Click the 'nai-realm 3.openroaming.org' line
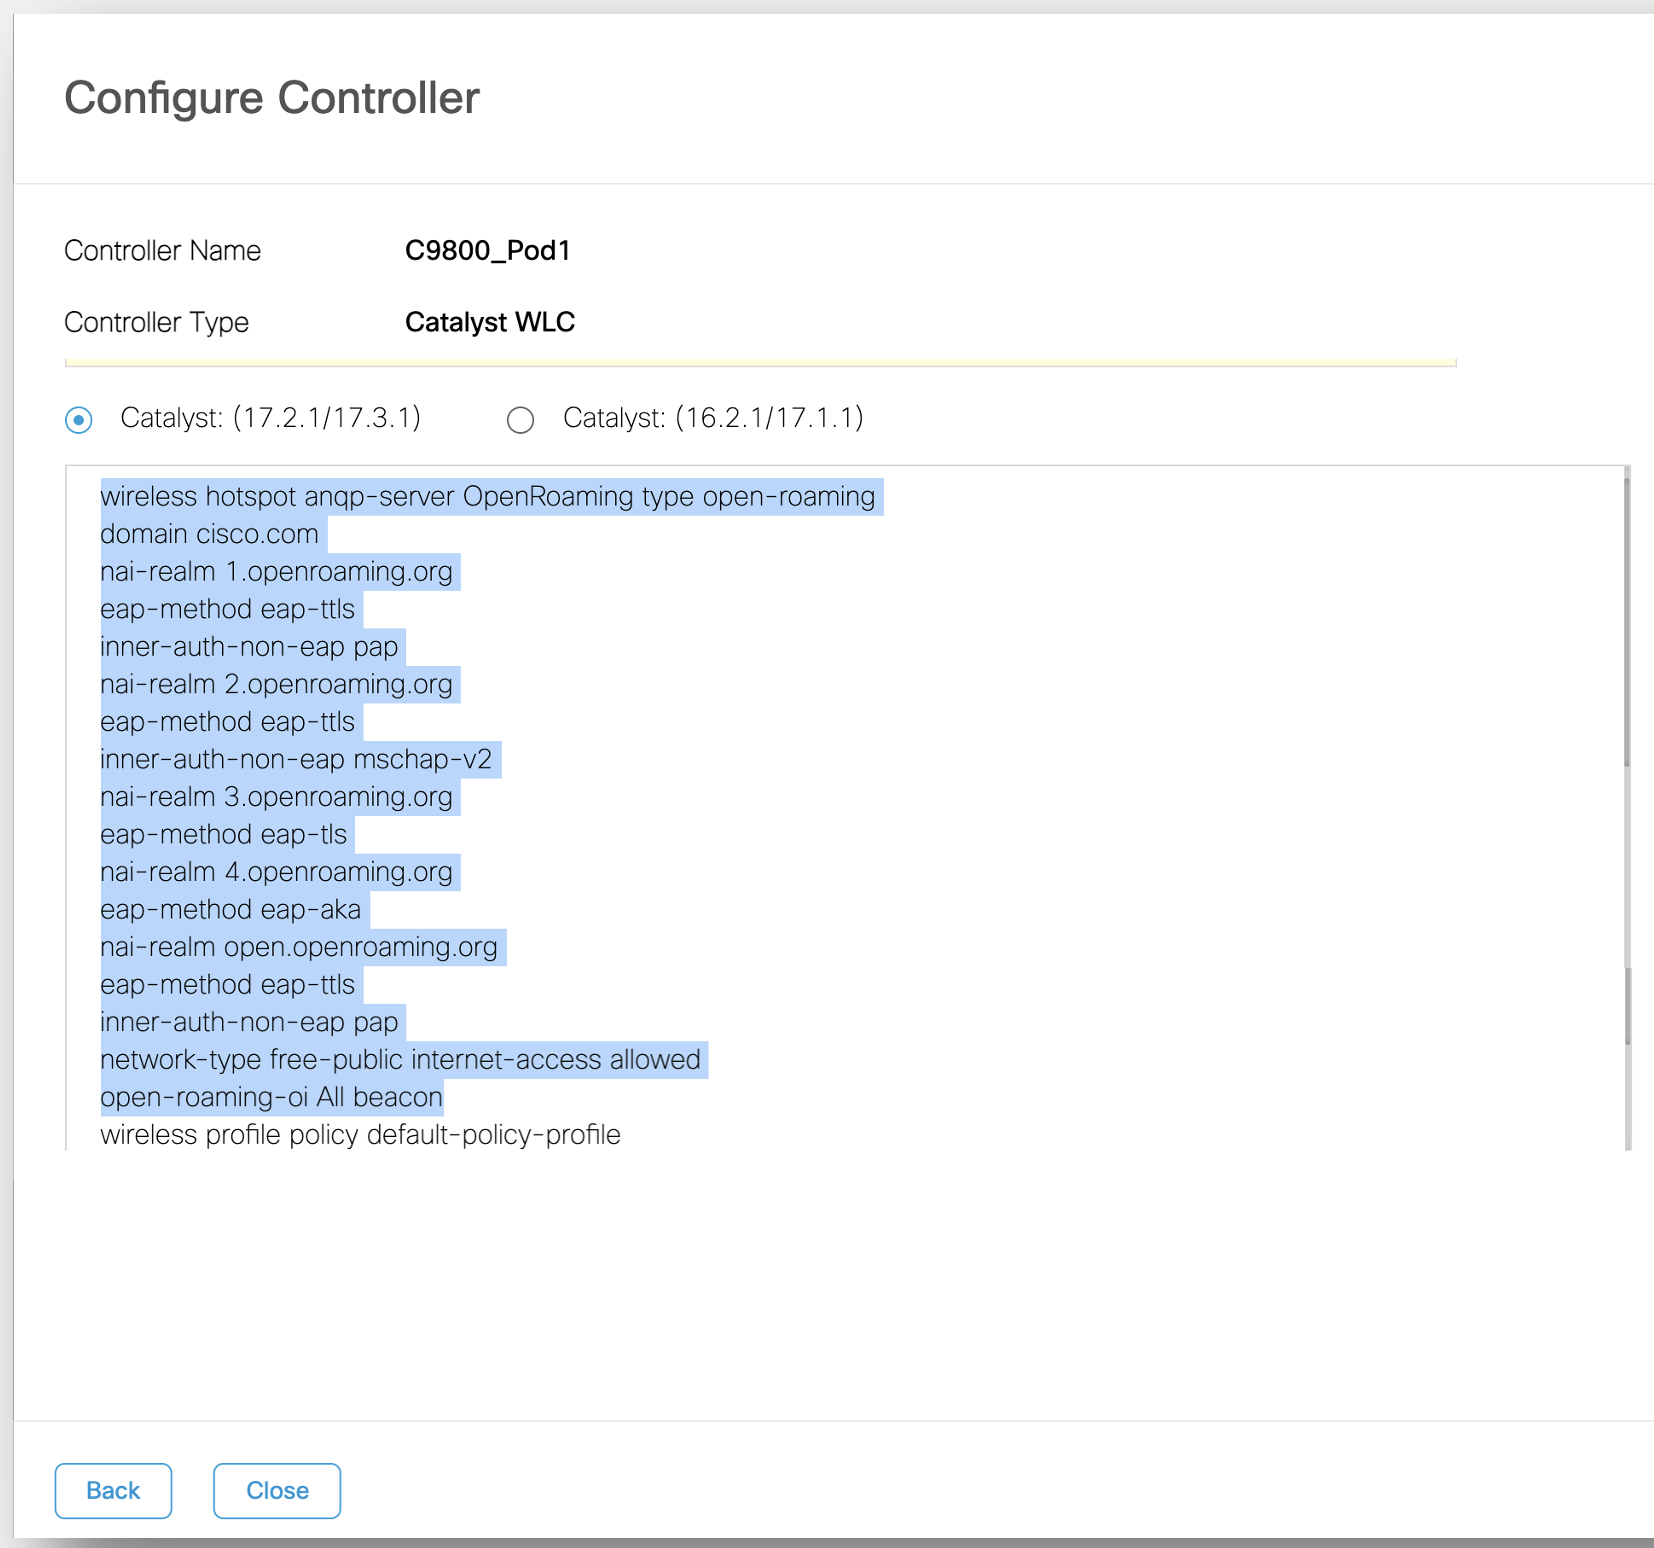1654x1548 pixels. click(276, 797)
